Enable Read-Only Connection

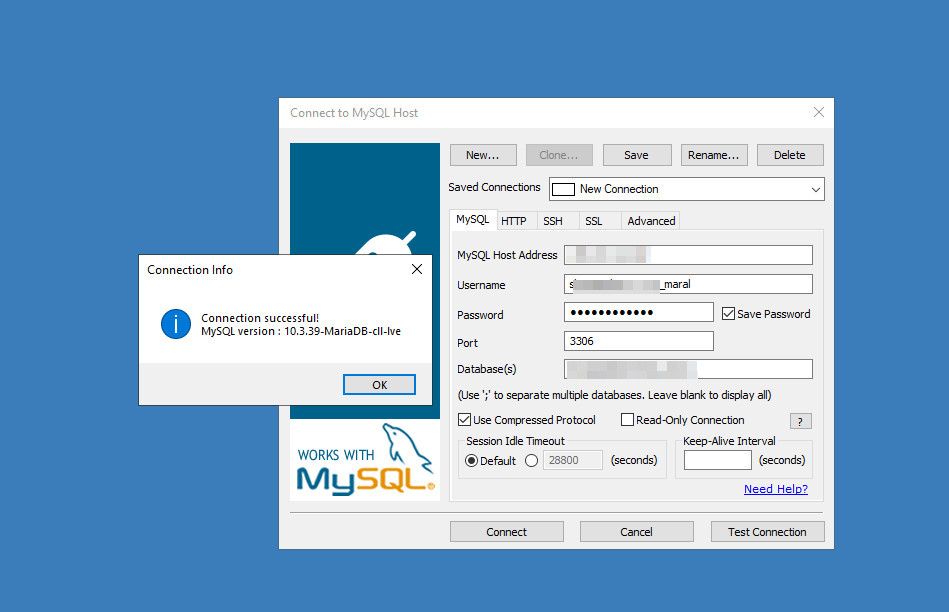[x=628, y=420]
